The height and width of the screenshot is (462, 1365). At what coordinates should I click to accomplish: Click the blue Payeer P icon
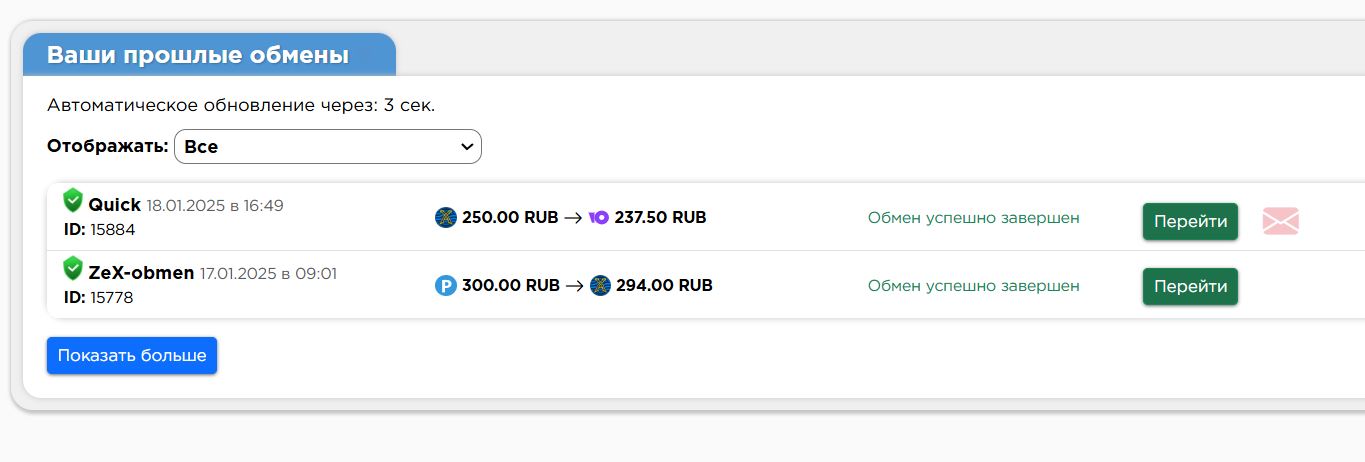coord(445,286)
